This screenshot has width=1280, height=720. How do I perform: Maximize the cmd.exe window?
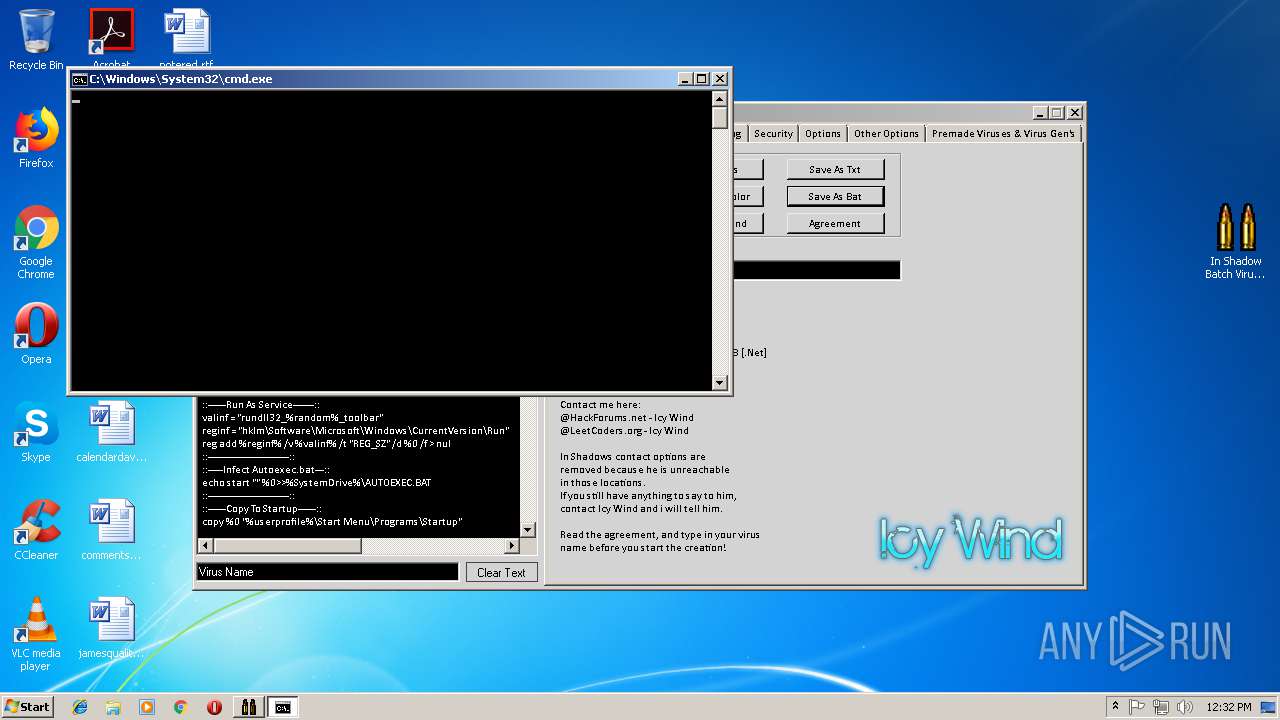(702, 79)
